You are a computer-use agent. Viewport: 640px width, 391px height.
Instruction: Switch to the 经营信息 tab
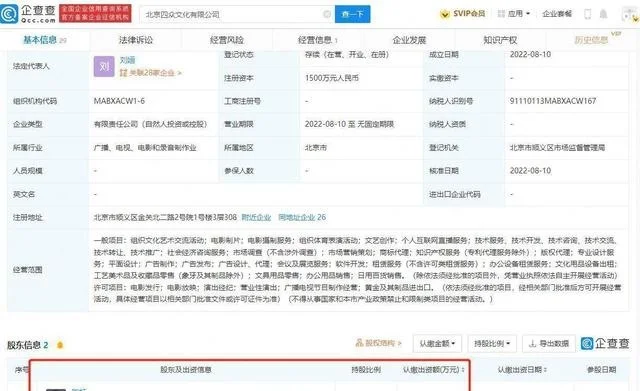point(318,40)
